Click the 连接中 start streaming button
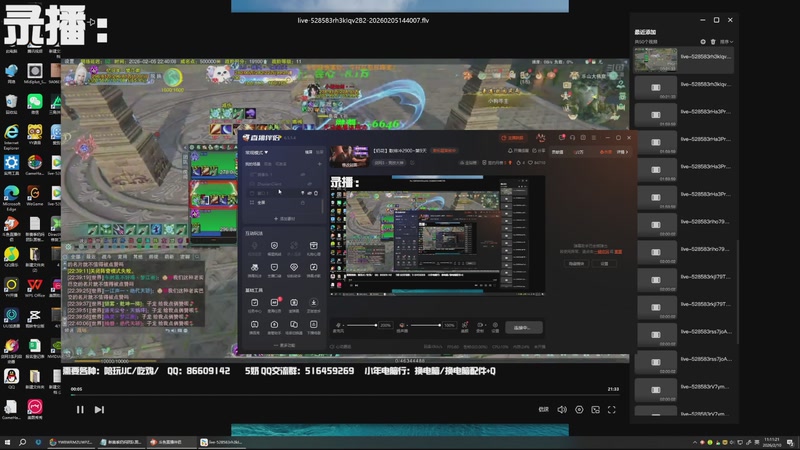800x450 pixels. coord(523,328)
